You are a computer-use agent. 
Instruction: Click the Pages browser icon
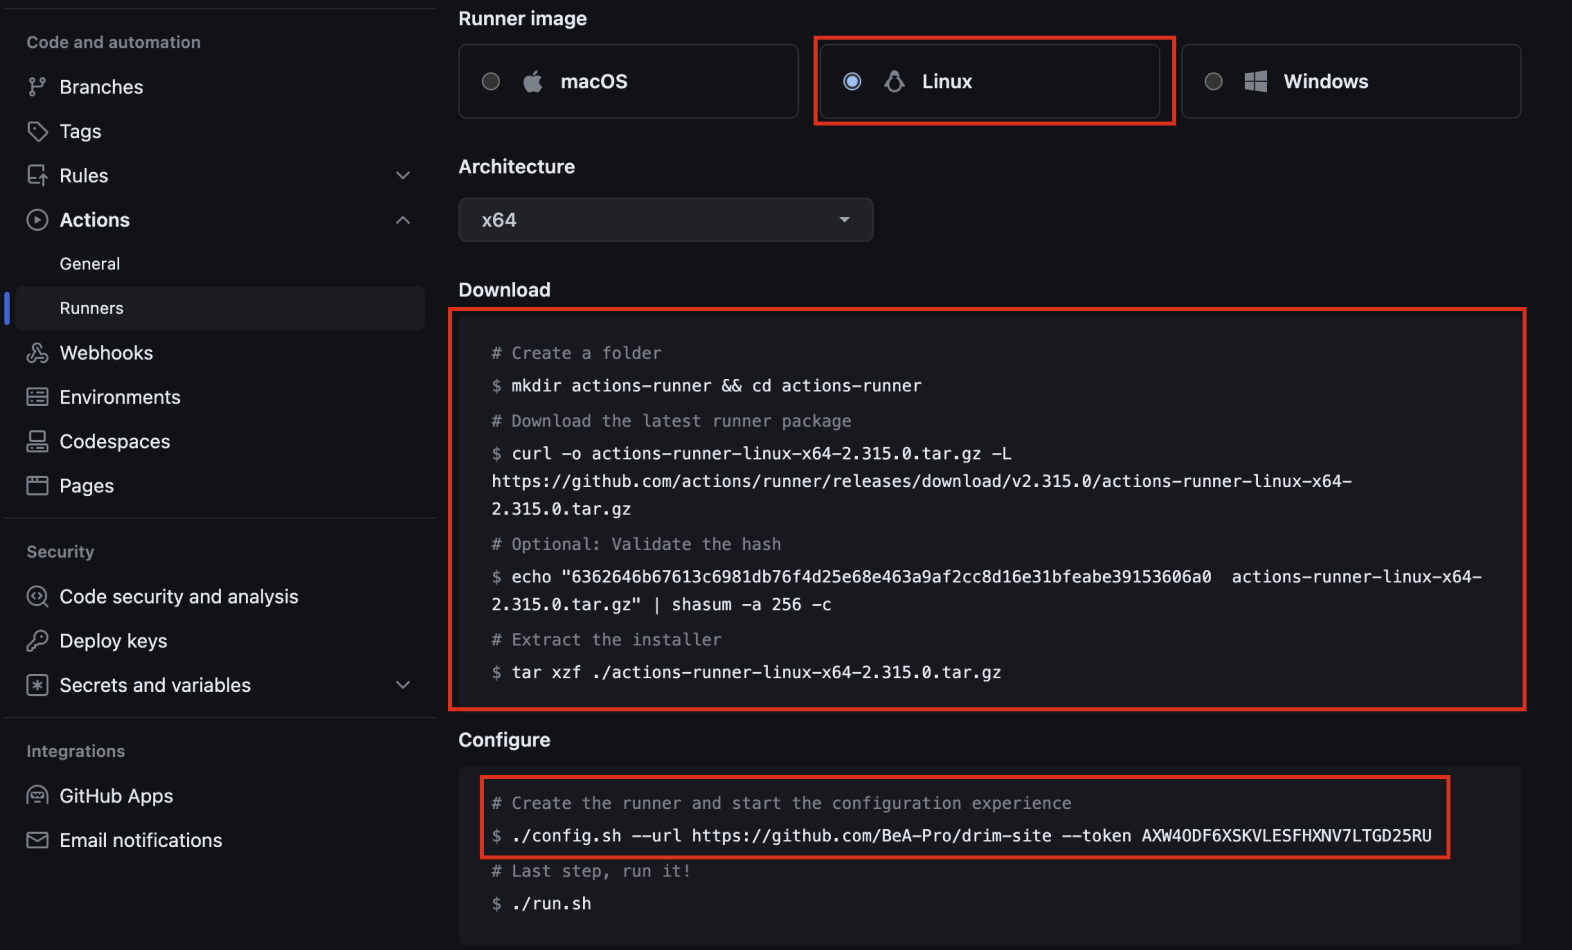tap(37, 486)
